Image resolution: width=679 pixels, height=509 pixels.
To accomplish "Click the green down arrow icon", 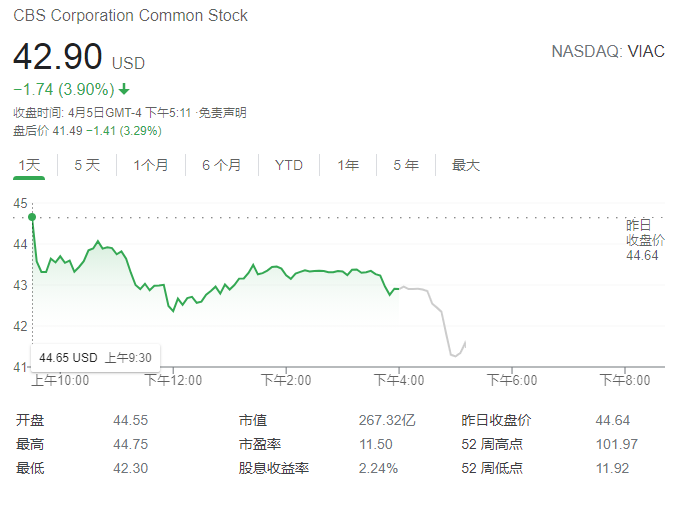I will coord(124,89).
